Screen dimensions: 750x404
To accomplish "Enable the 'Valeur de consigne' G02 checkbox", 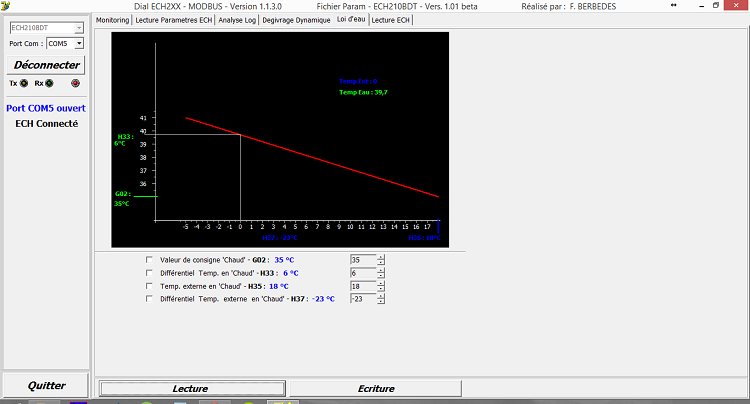I will [x=150, y=260].
